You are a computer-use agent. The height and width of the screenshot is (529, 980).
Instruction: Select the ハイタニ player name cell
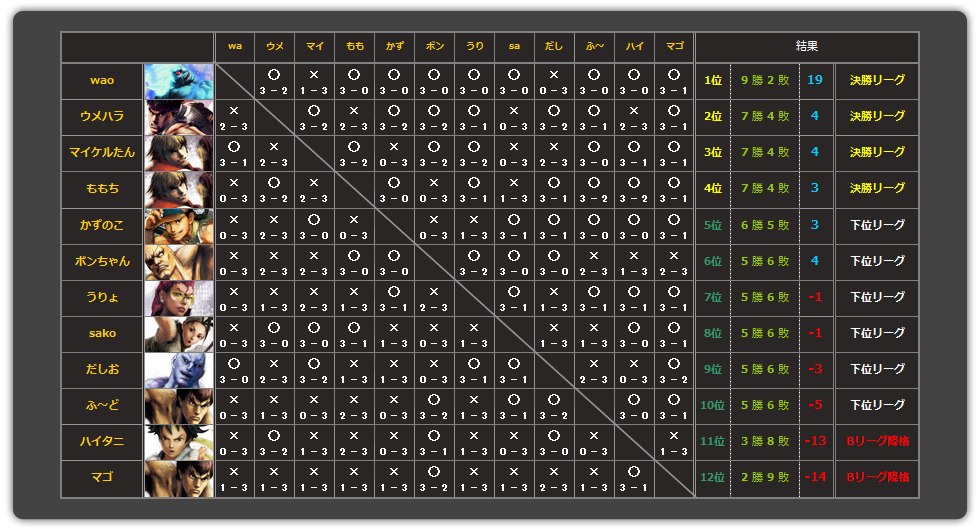click(102, 441)
